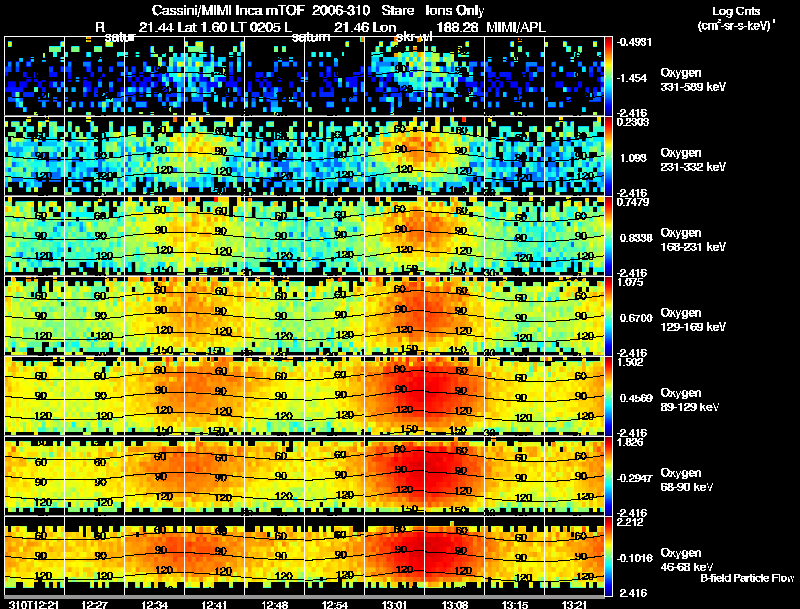Click the 0.7479 colorbar value
Screen dimensions: 800x609
(x=633, y=202)
